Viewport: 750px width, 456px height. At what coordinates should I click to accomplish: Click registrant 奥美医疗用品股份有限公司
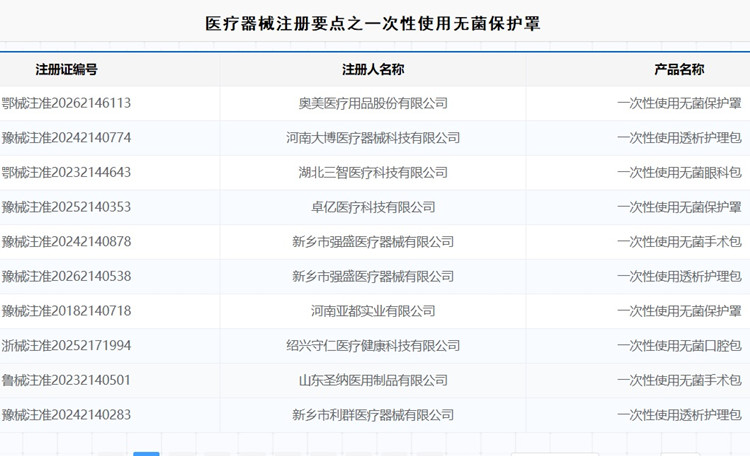point(373,103)
